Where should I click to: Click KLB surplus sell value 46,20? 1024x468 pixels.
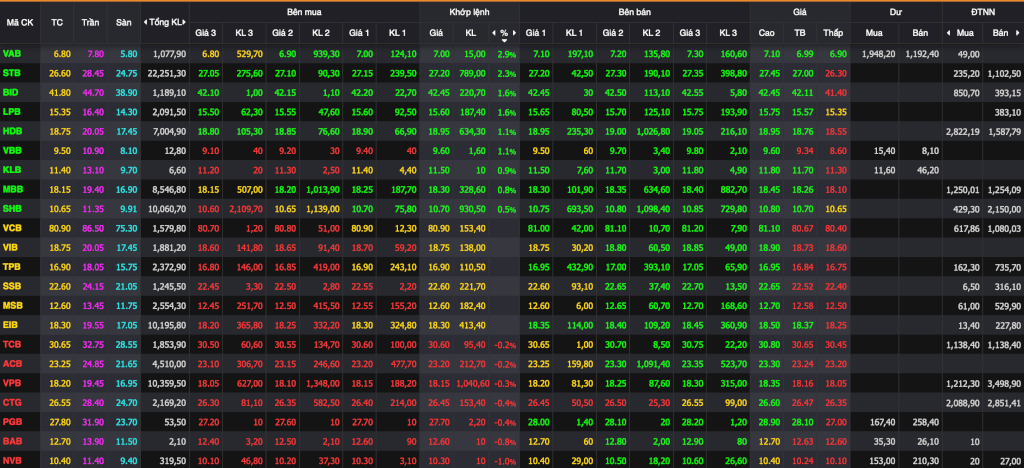point(927,170)
